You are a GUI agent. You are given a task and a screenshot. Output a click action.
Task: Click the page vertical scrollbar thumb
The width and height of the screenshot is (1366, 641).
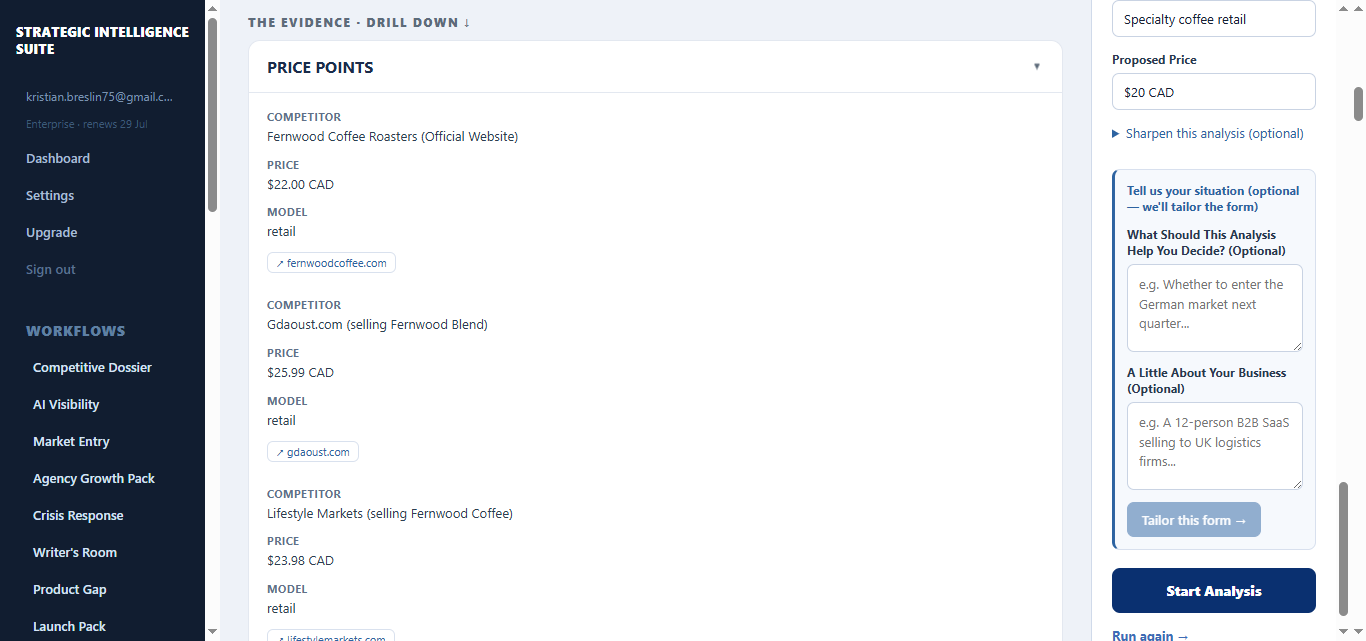[1358, 104]
